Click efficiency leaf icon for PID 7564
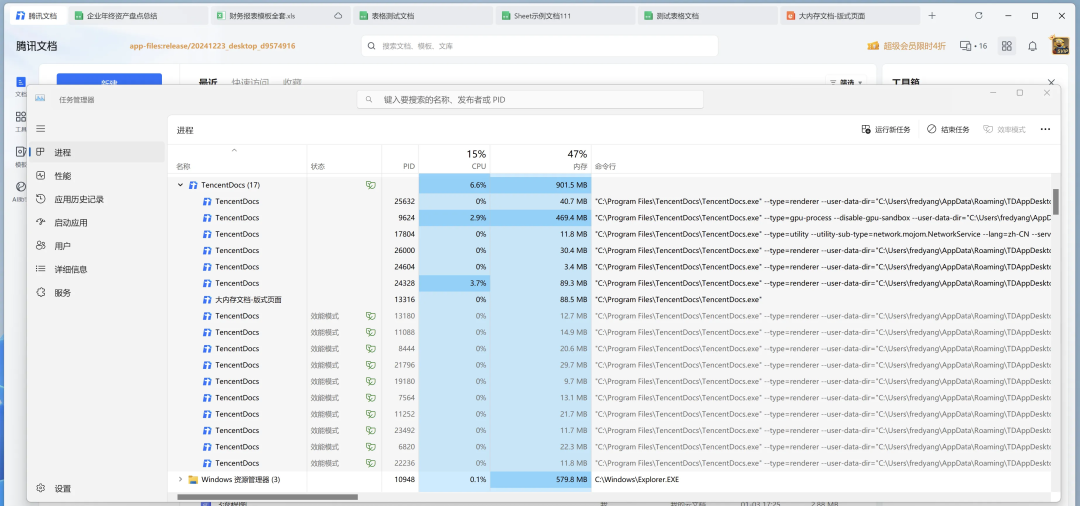Screen dimensions: 1080x506 coord(371,397)
